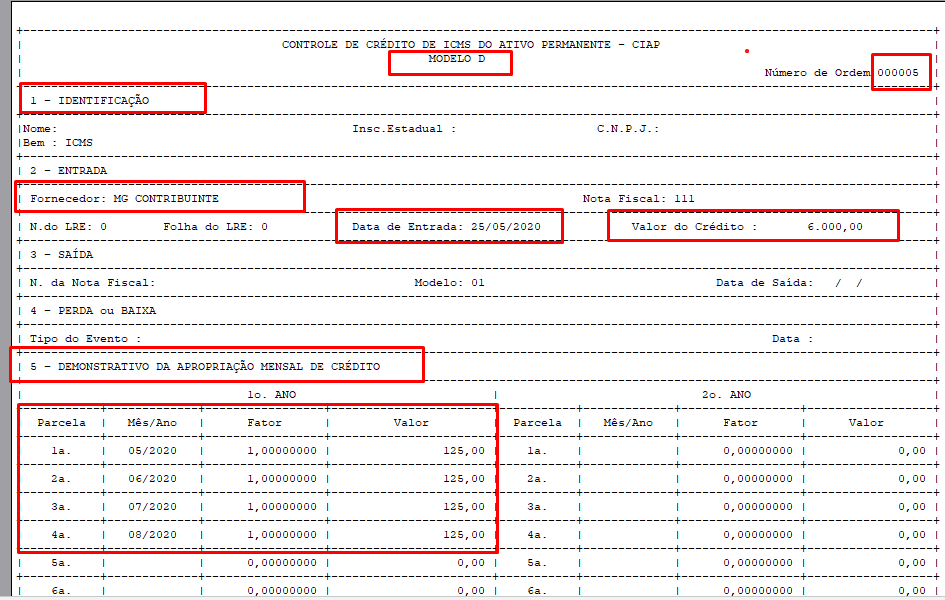
Task: Click the 2o. ANO column group header
Action: [726, 395]
